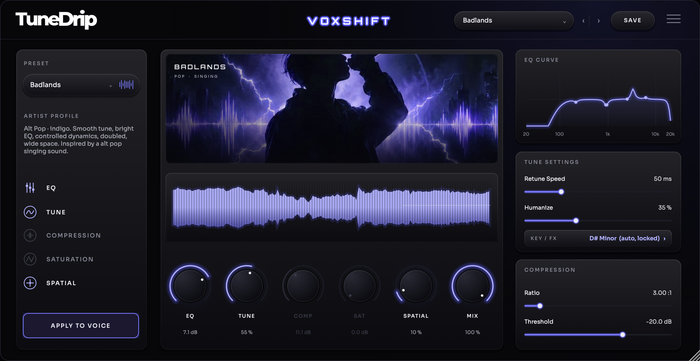Screen dimensions: 700x361
Task: Go to next preset arrow
Action: click(x=598, y=21)
